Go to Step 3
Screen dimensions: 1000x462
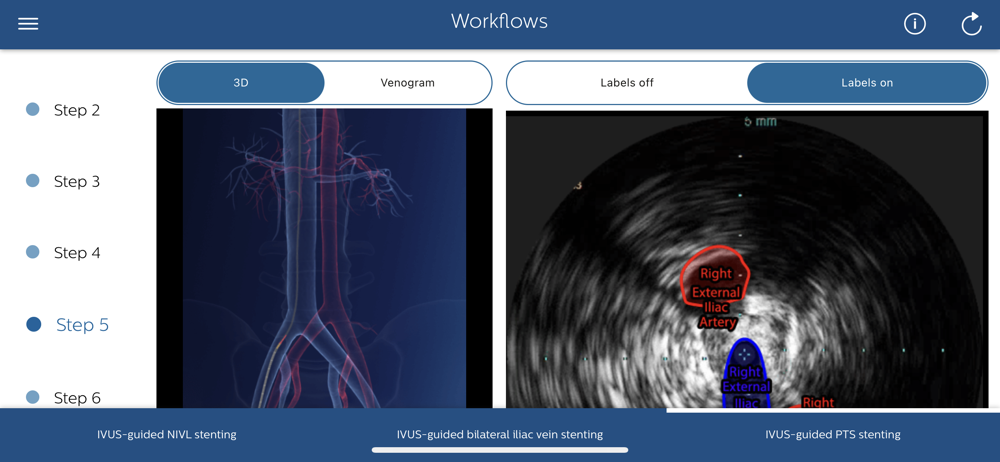point(63,181)
